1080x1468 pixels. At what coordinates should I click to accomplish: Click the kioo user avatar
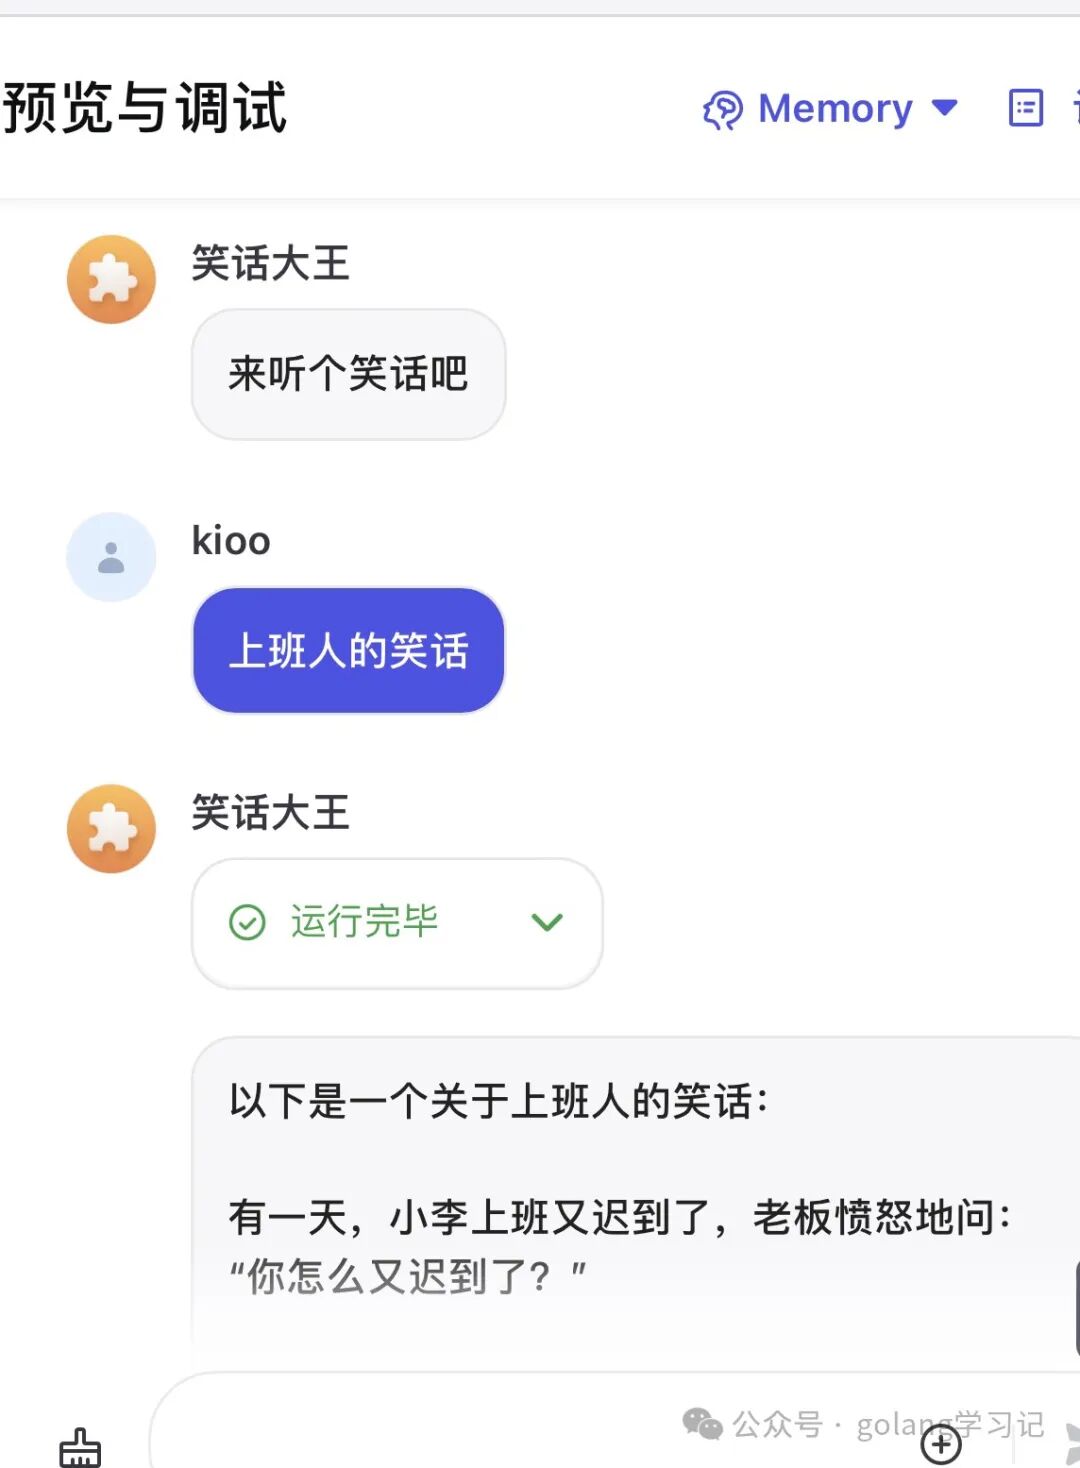tap(111, 557)
